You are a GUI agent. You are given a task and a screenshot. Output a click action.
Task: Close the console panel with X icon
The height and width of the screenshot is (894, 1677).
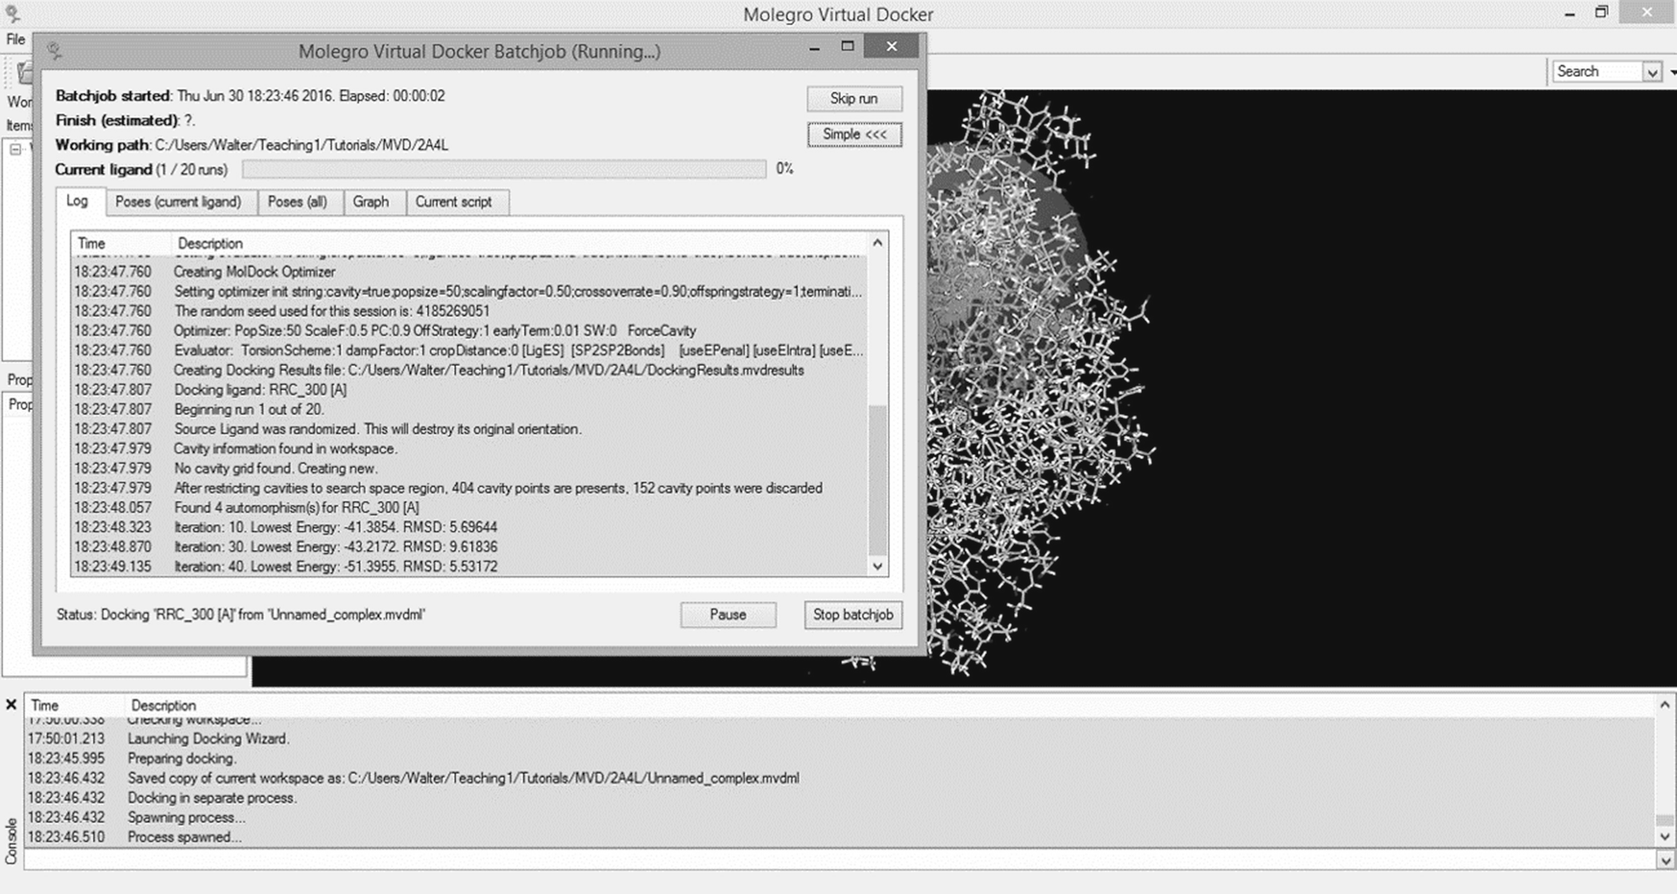click(x=11, y=705)
